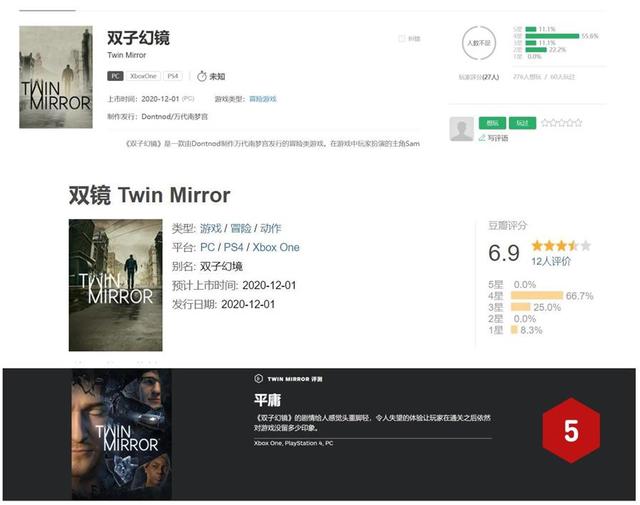Click the pencil icon beside 写评语
This screenshot has width=640, height=505.
coord(482,138)
